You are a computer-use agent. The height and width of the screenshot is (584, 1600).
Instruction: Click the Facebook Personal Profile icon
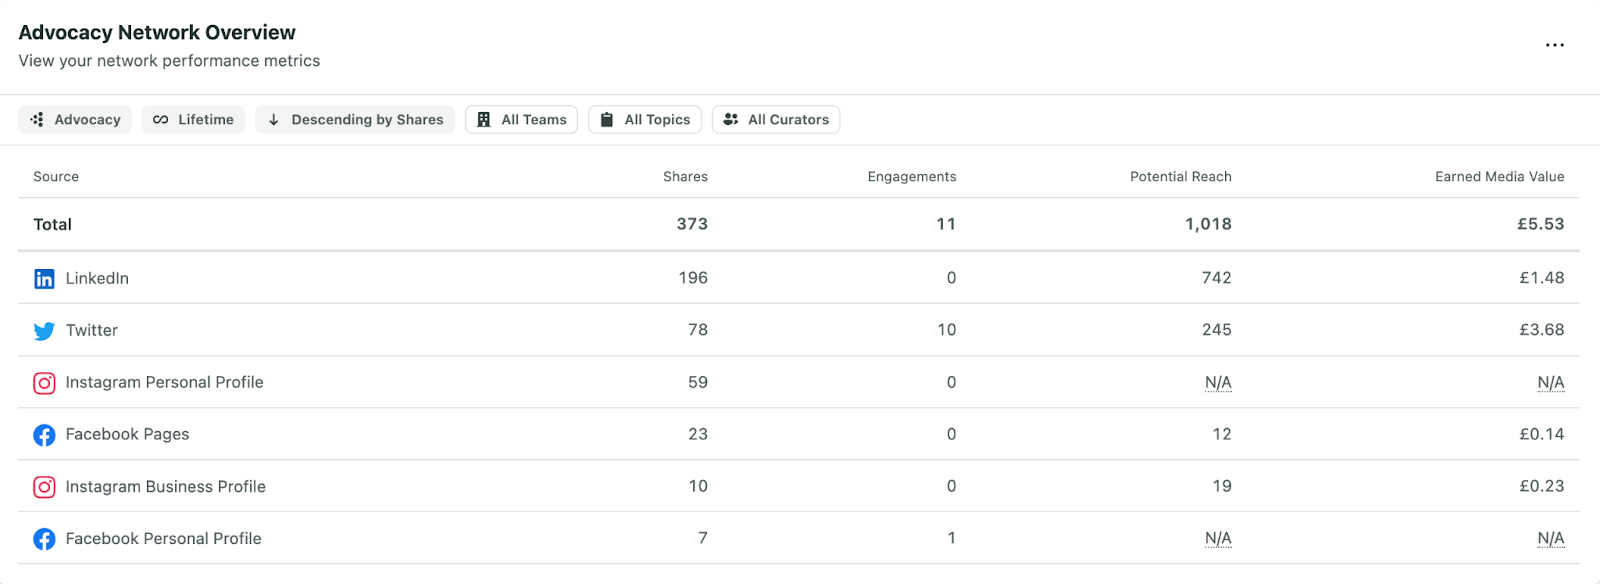pyautogui.click(x=44, y=539)
